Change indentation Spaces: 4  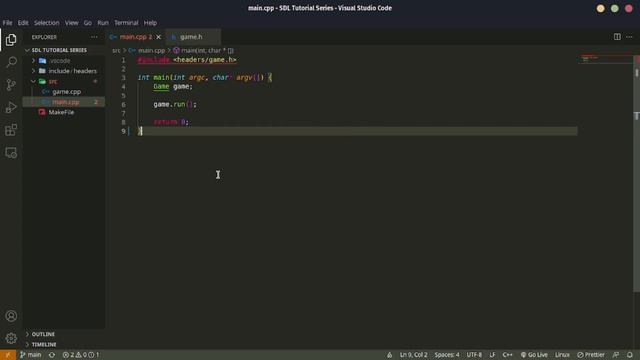(x=447, y=355)
